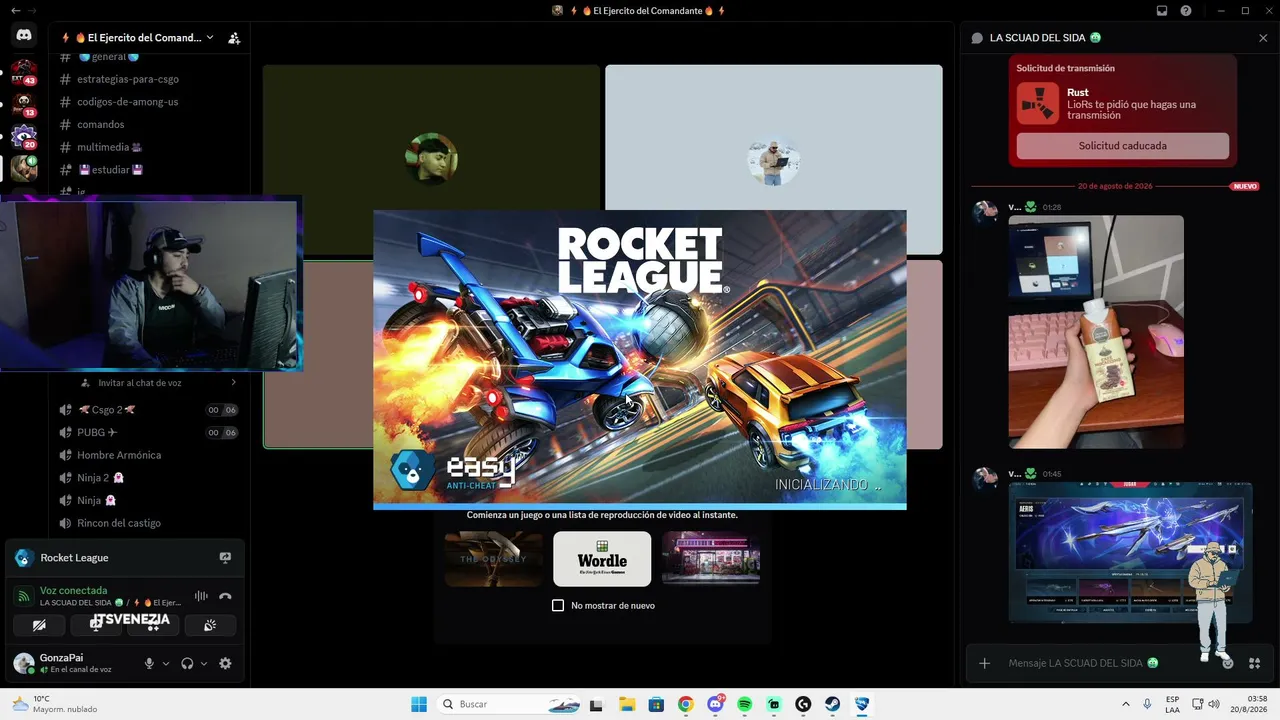Screen dimensions: 1280x720
Task: Open the invite members icon beside server name
Action: coord(234,38)
